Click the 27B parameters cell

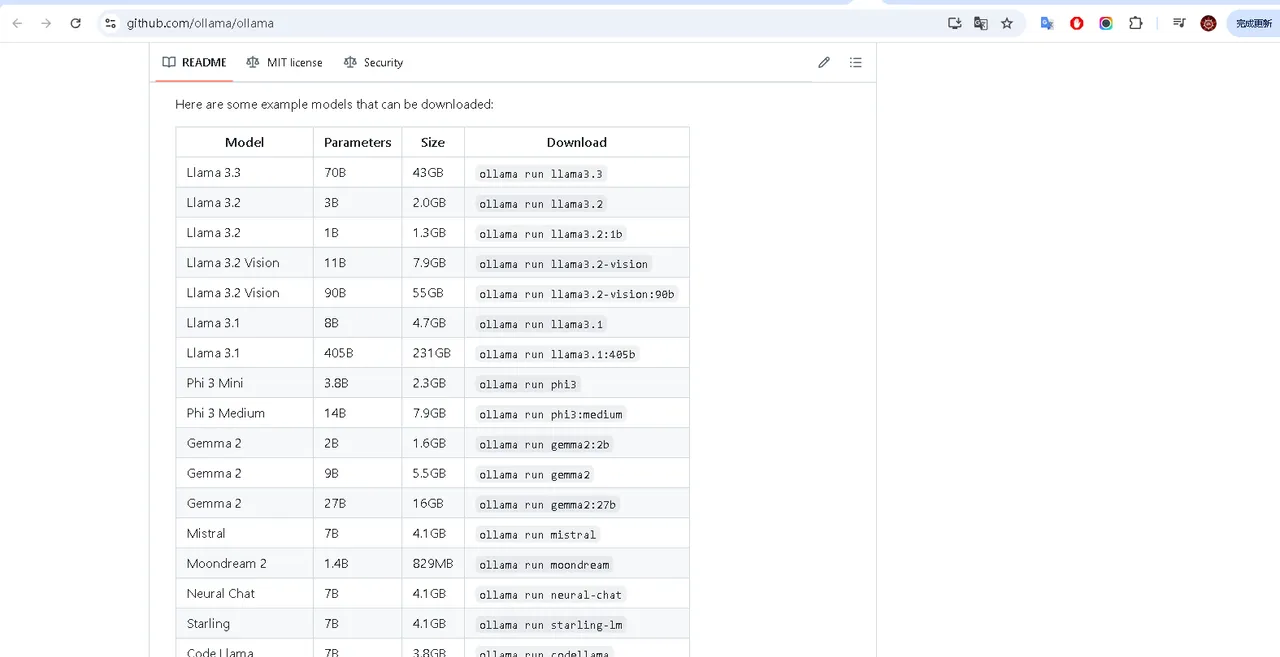(x=358, y=503)
